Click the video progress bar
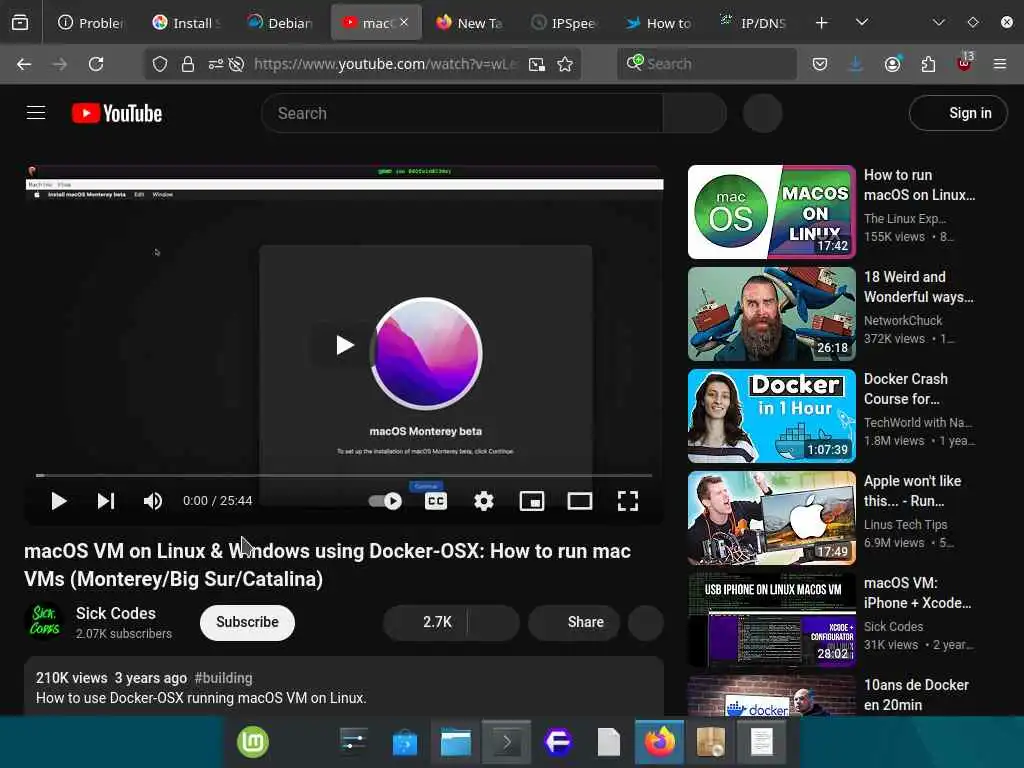This screenshot has height=768, width=1024. point(344,475)
